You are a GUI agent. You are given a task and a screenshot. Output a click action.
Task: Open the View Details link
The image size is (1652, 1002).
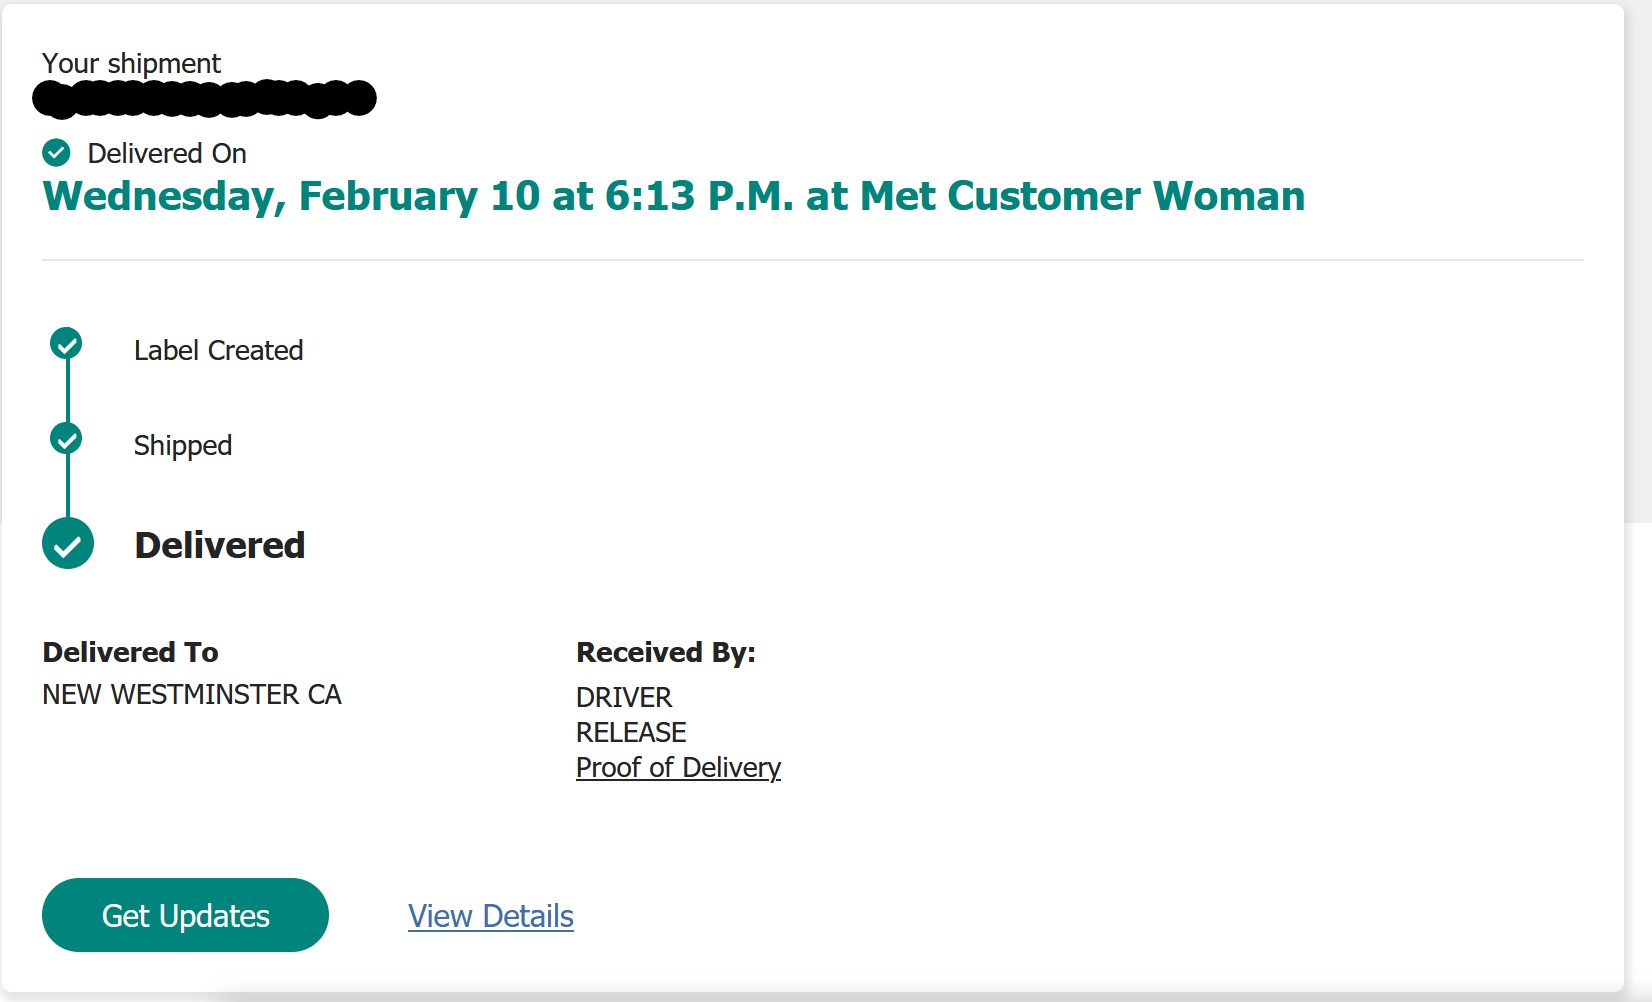coord(490,916)
